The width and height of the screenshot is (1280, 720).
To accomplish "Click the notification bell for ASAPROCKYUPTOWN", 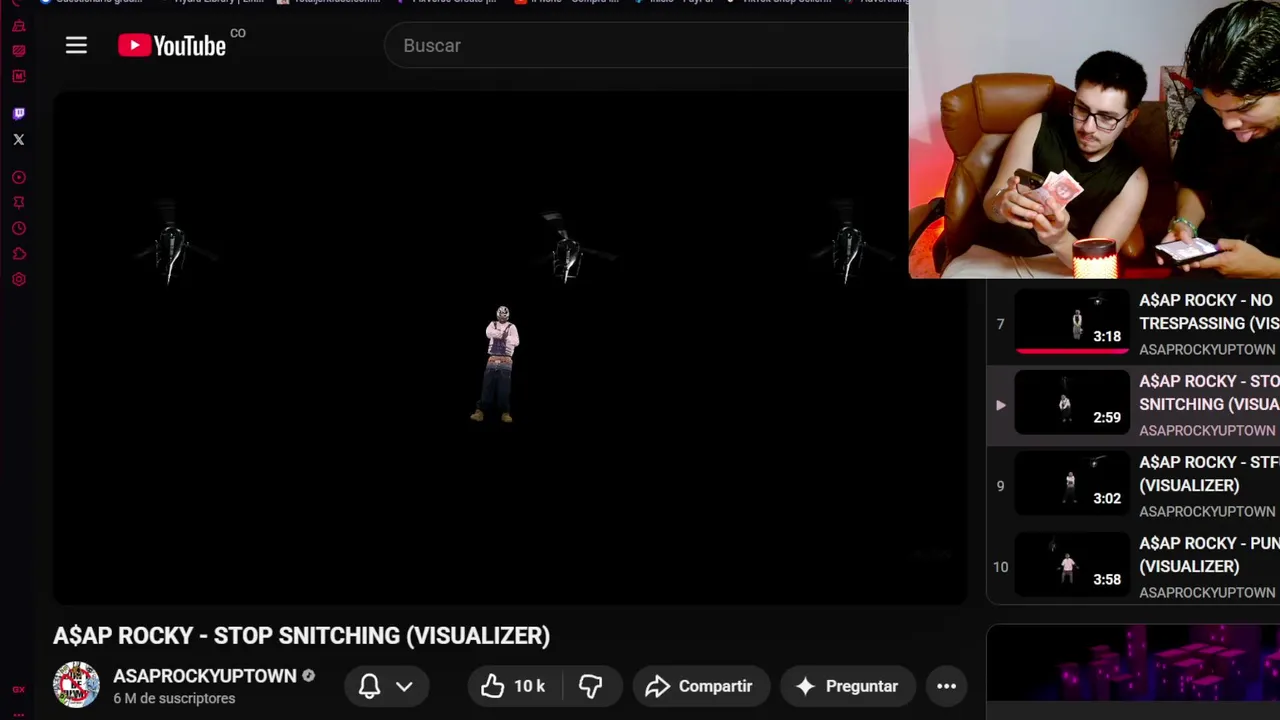I will click(369, 686).
